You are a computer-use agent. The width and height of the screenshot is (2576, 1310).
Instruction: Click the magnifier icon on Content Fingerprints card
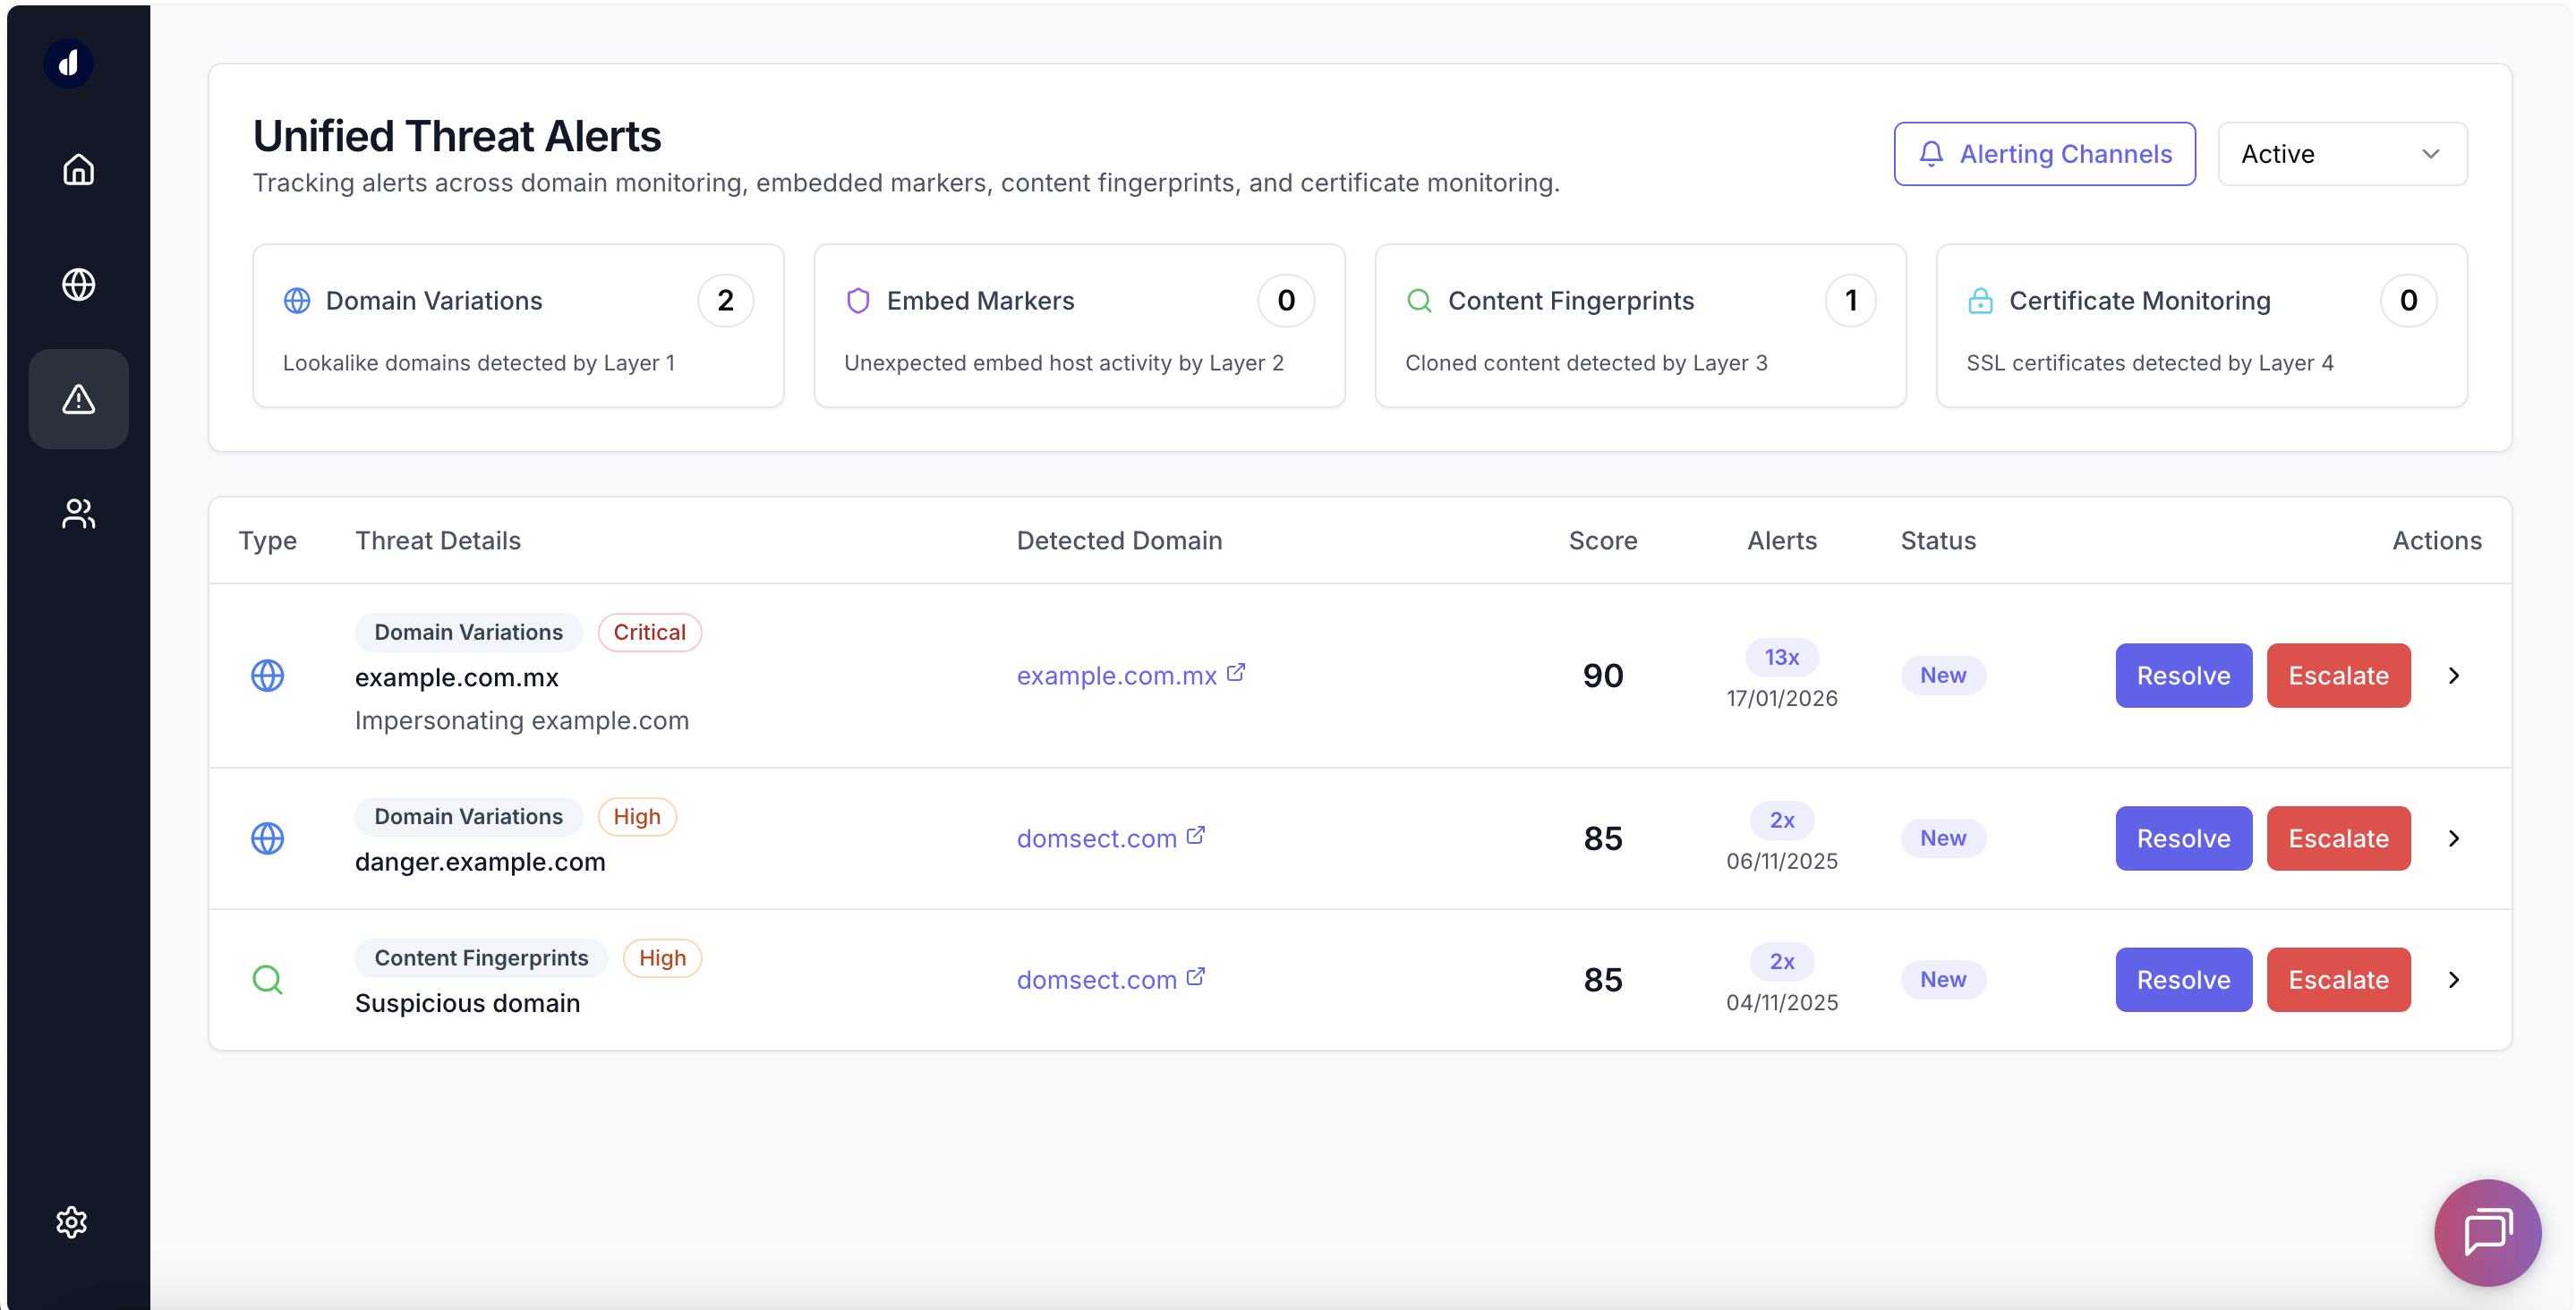pos(1419,300)
